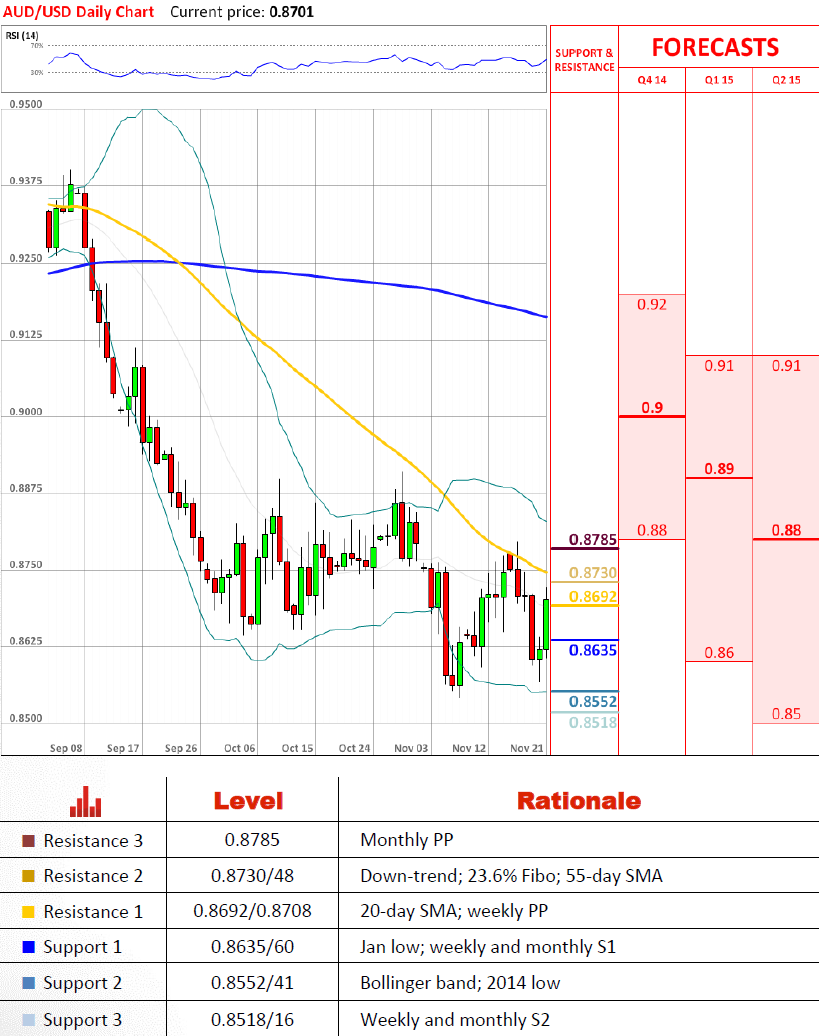Click the Resistance 2 row label
819x1036 pixels.
coord(93,876)
